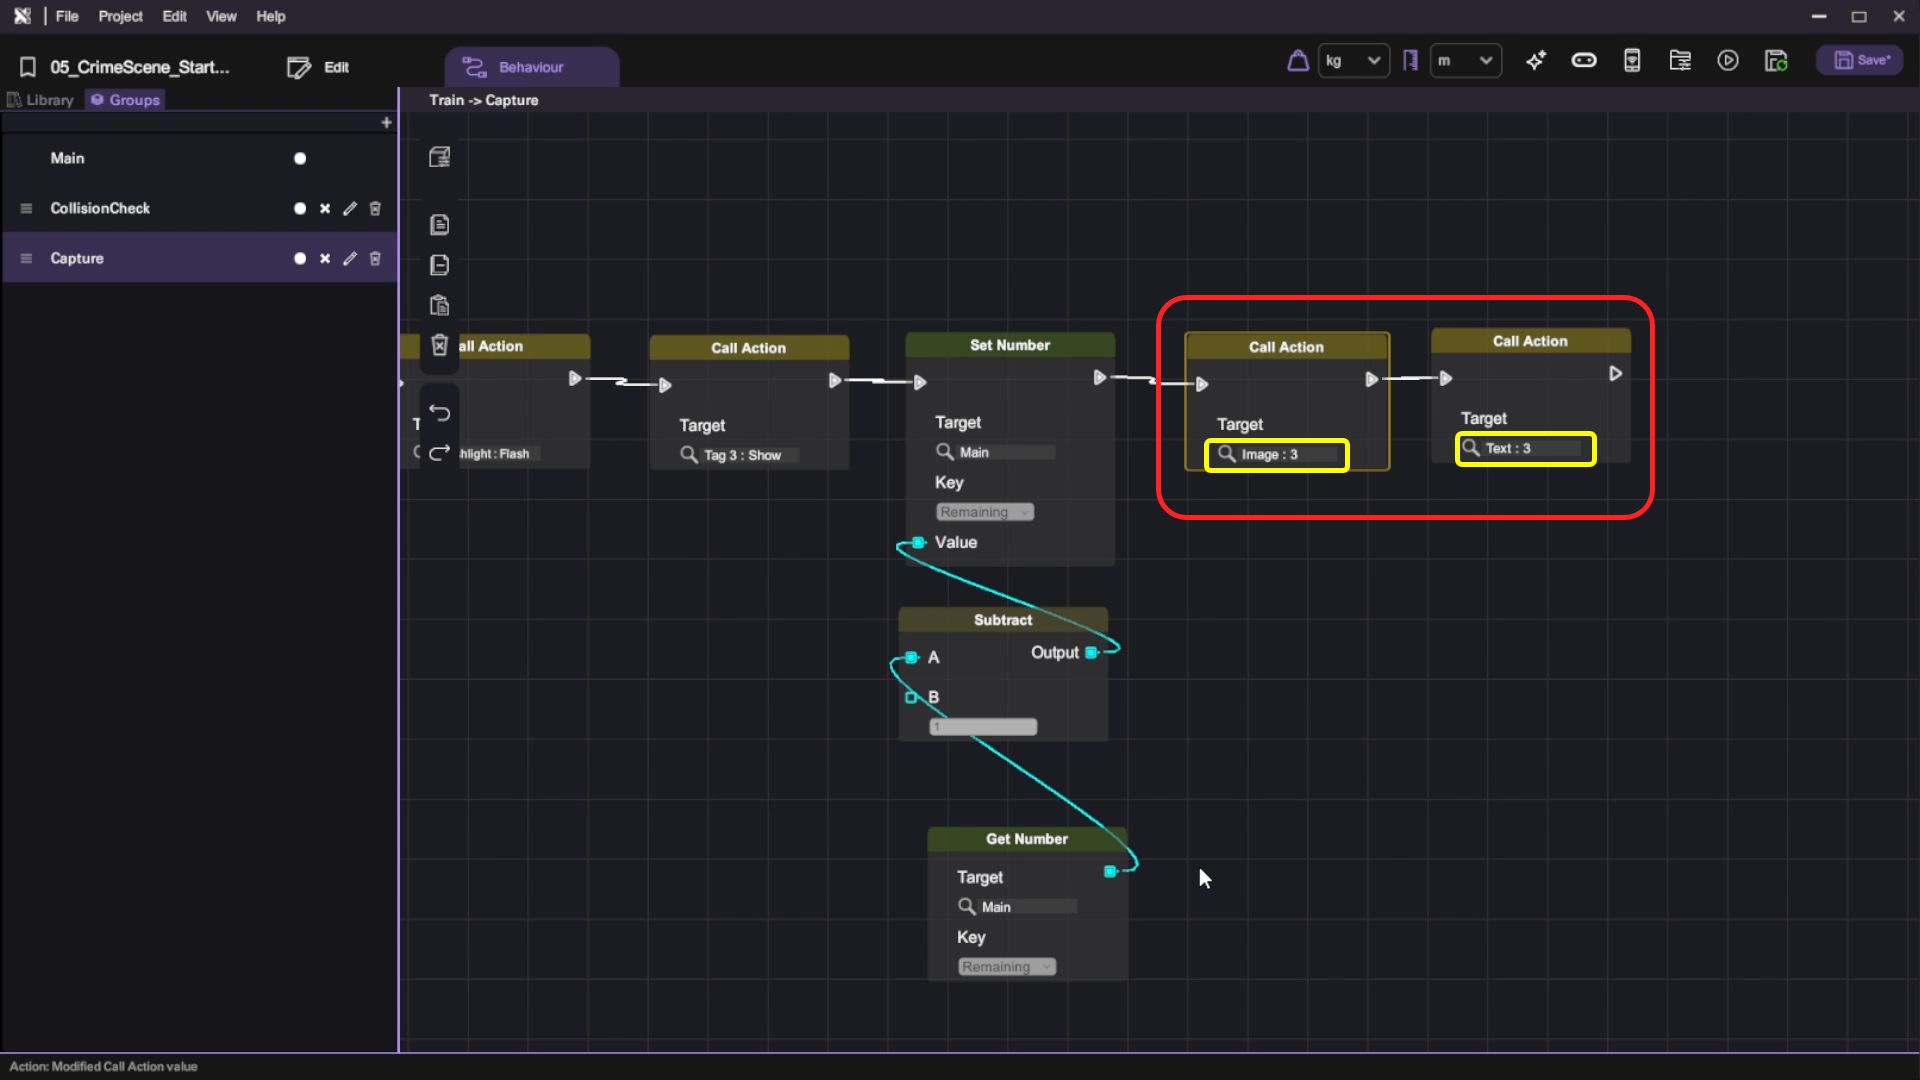Open the Remaining key dropdown in Set Number

pyautogui.click(x=984, y=512)
